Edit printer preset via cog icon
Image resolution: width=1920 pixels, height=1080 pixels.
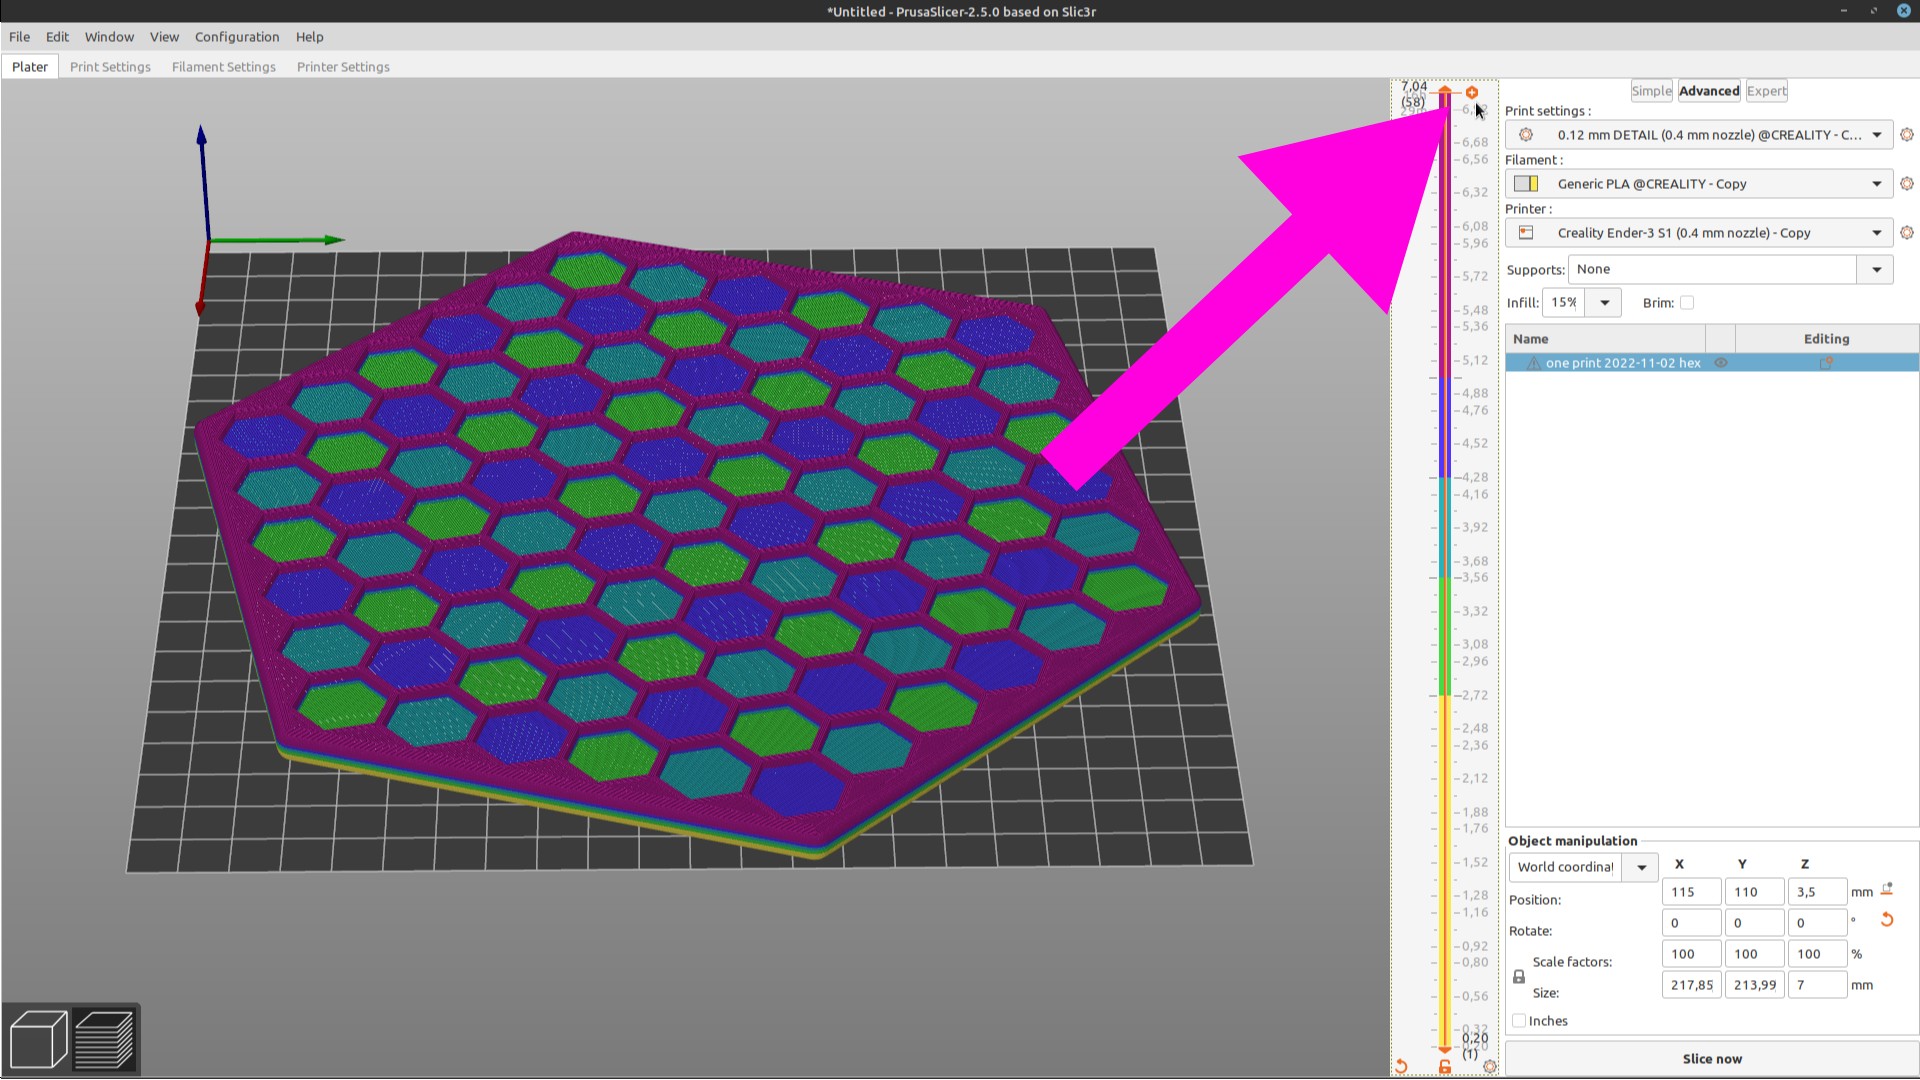click(x=1907, y=232)
